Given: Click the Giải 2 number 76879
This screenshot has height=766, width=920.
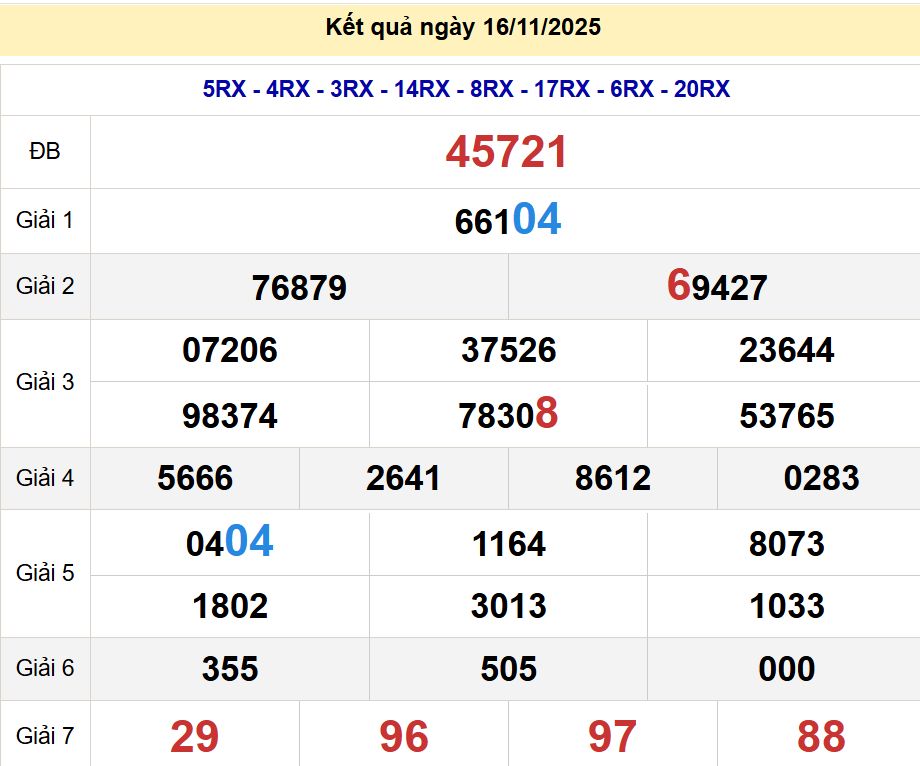Looking at the screenshot, I should click(x=299, y=288).
